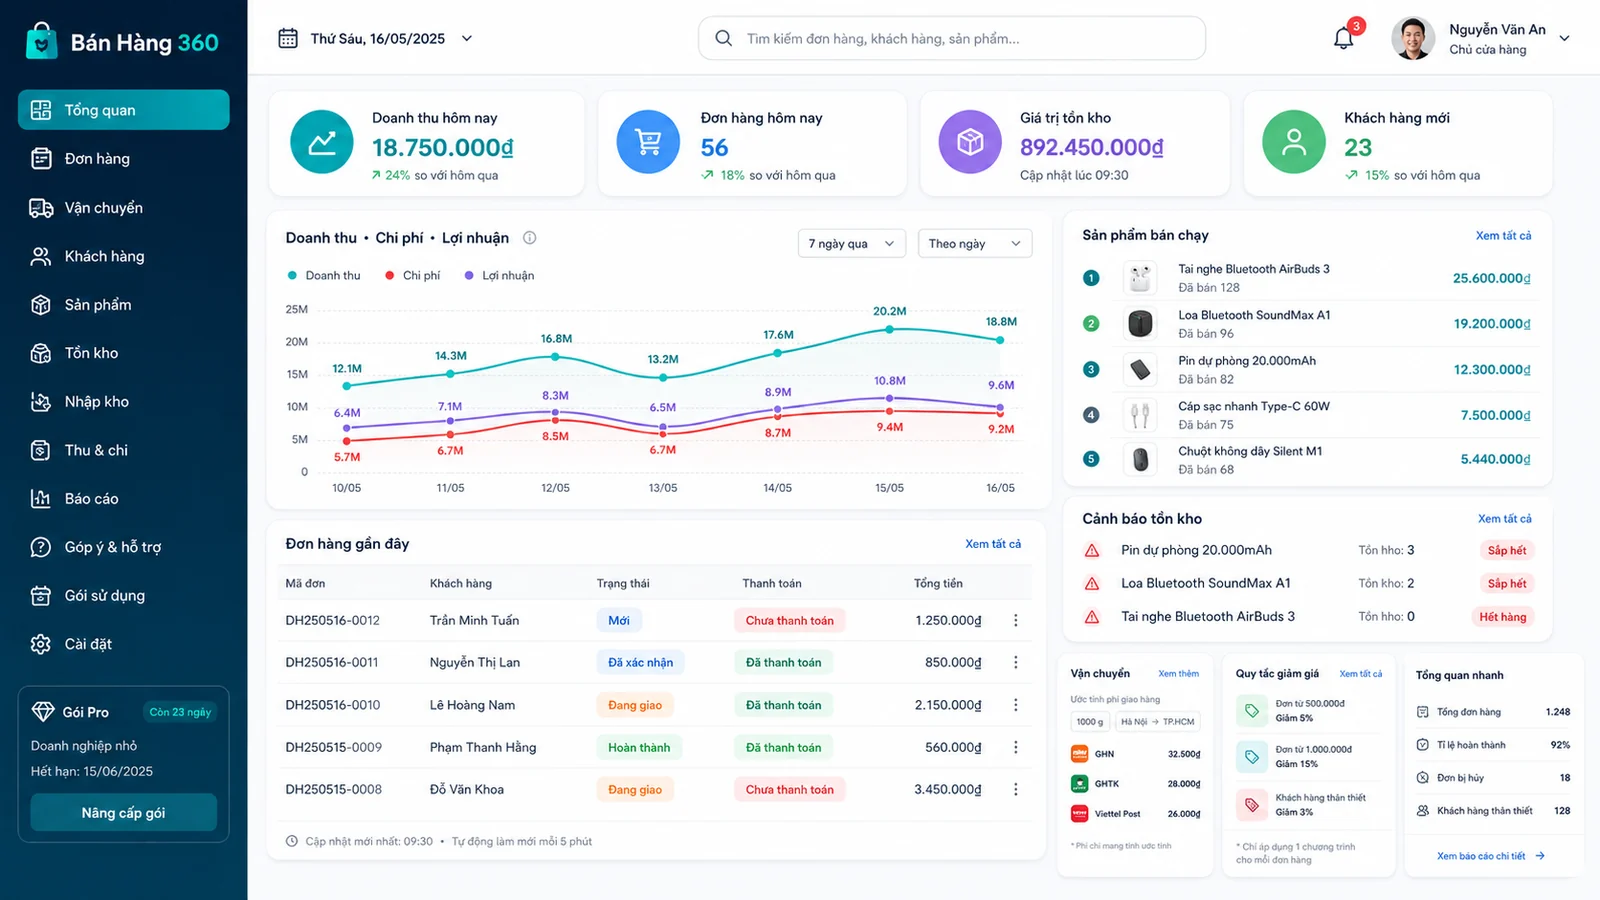
Task: Toggle the Lợi nhuận legend series
Action: [x=499, y=275]
